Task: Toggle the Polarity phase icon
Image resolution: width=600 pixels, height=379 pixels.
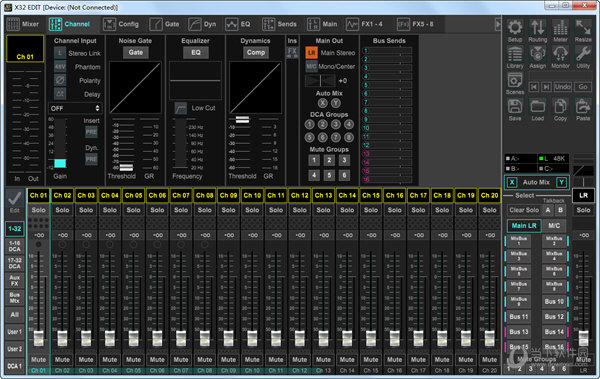Action: pos(60,80)
